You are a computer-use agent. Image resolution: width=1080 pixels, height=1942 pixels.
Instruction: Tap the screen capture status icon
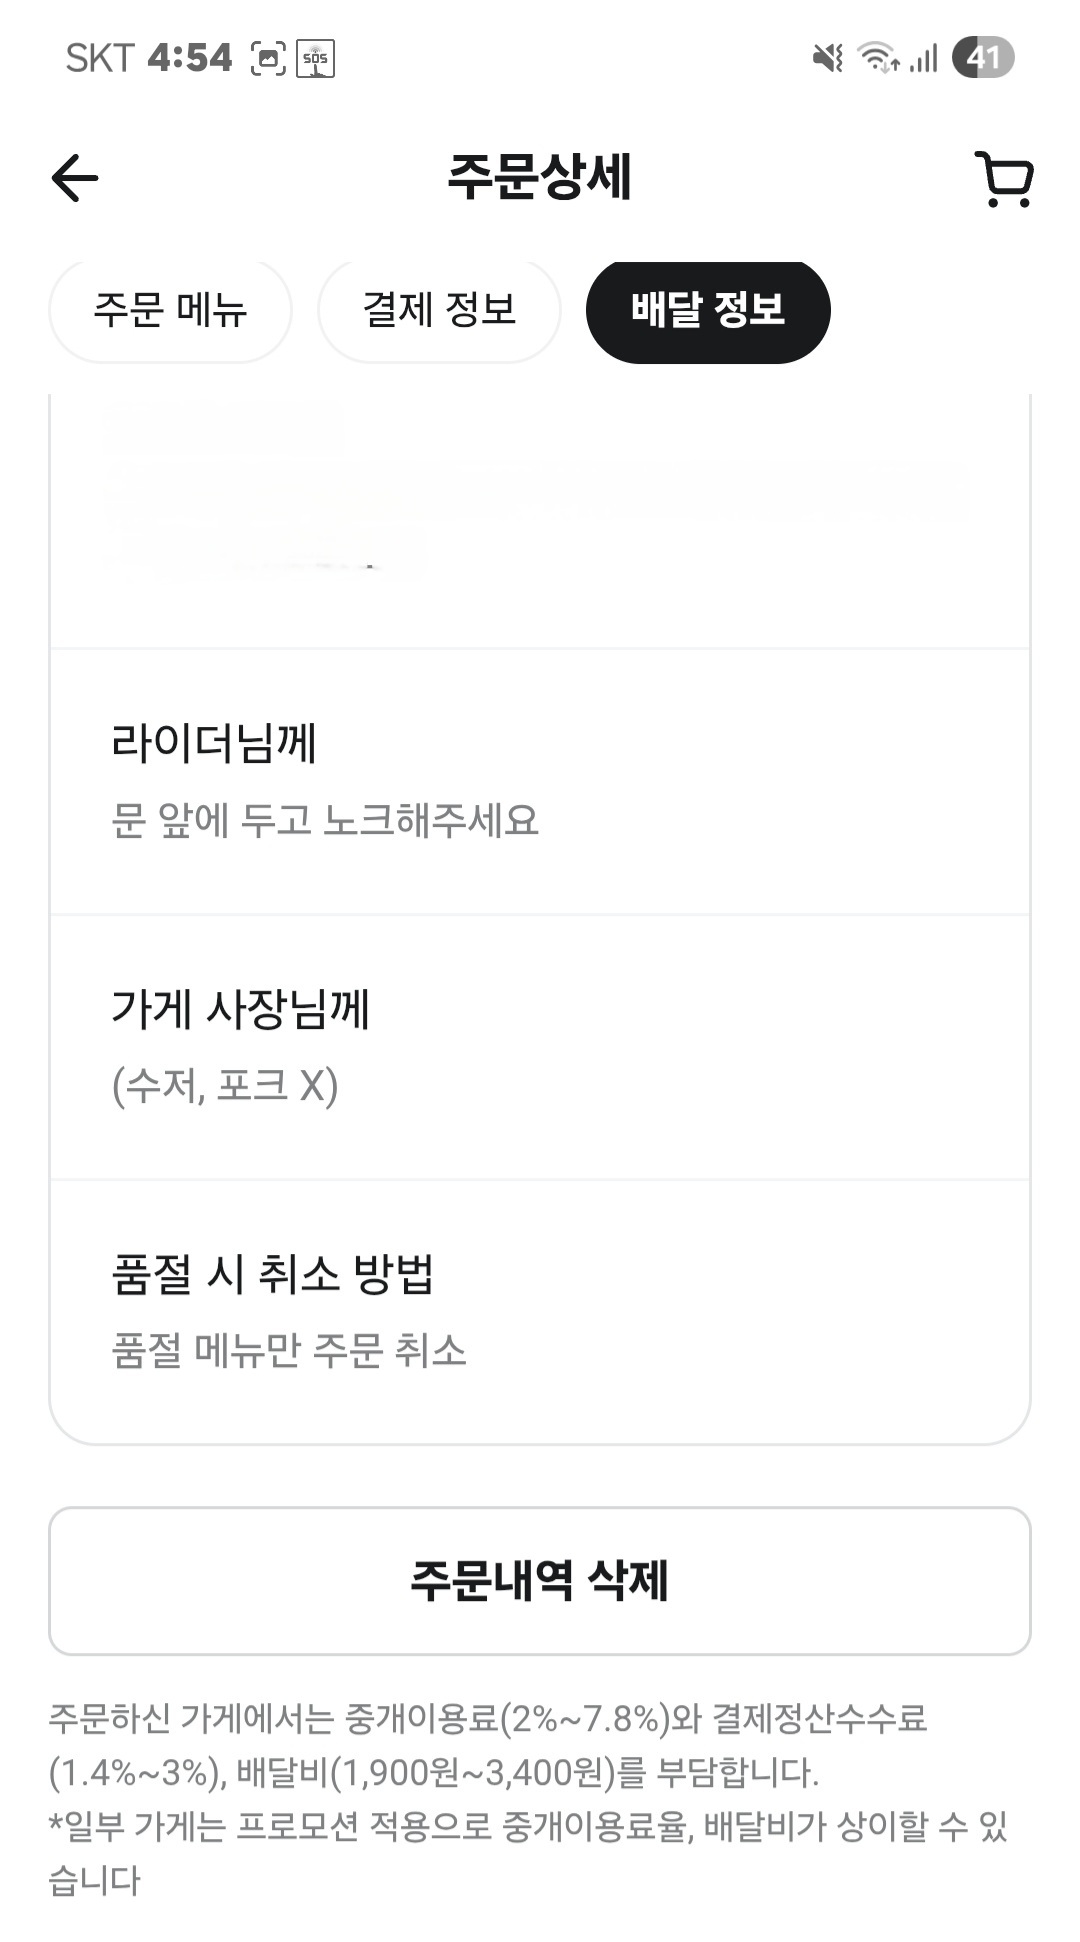(268, 59)
